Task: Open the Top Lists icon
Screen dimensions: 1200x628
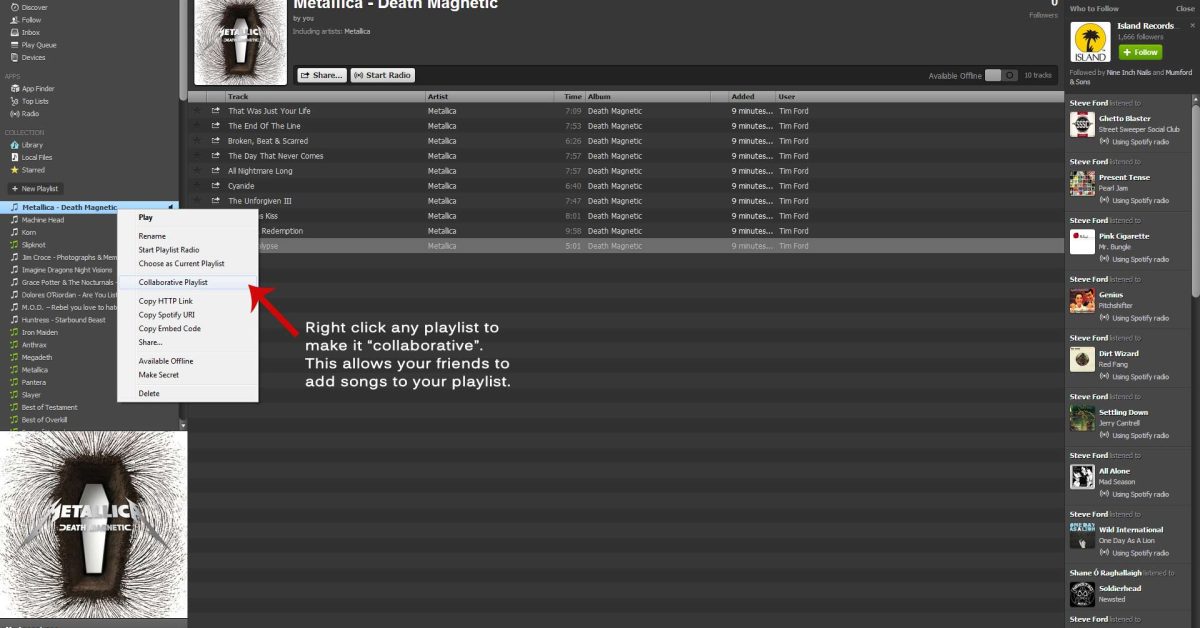Action: coord(14,101)
